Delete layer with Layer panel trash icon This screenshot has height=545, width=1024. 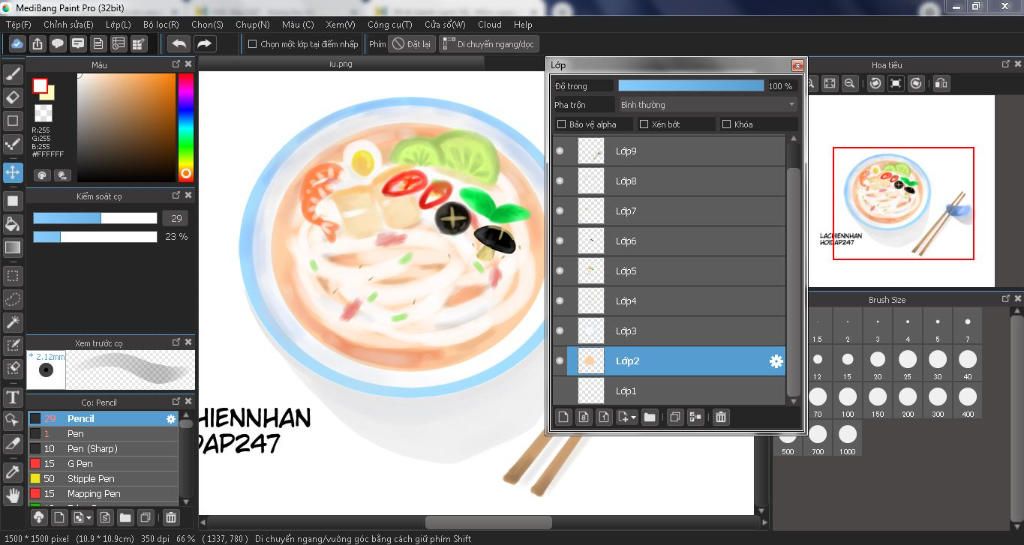tap(720, 417)
